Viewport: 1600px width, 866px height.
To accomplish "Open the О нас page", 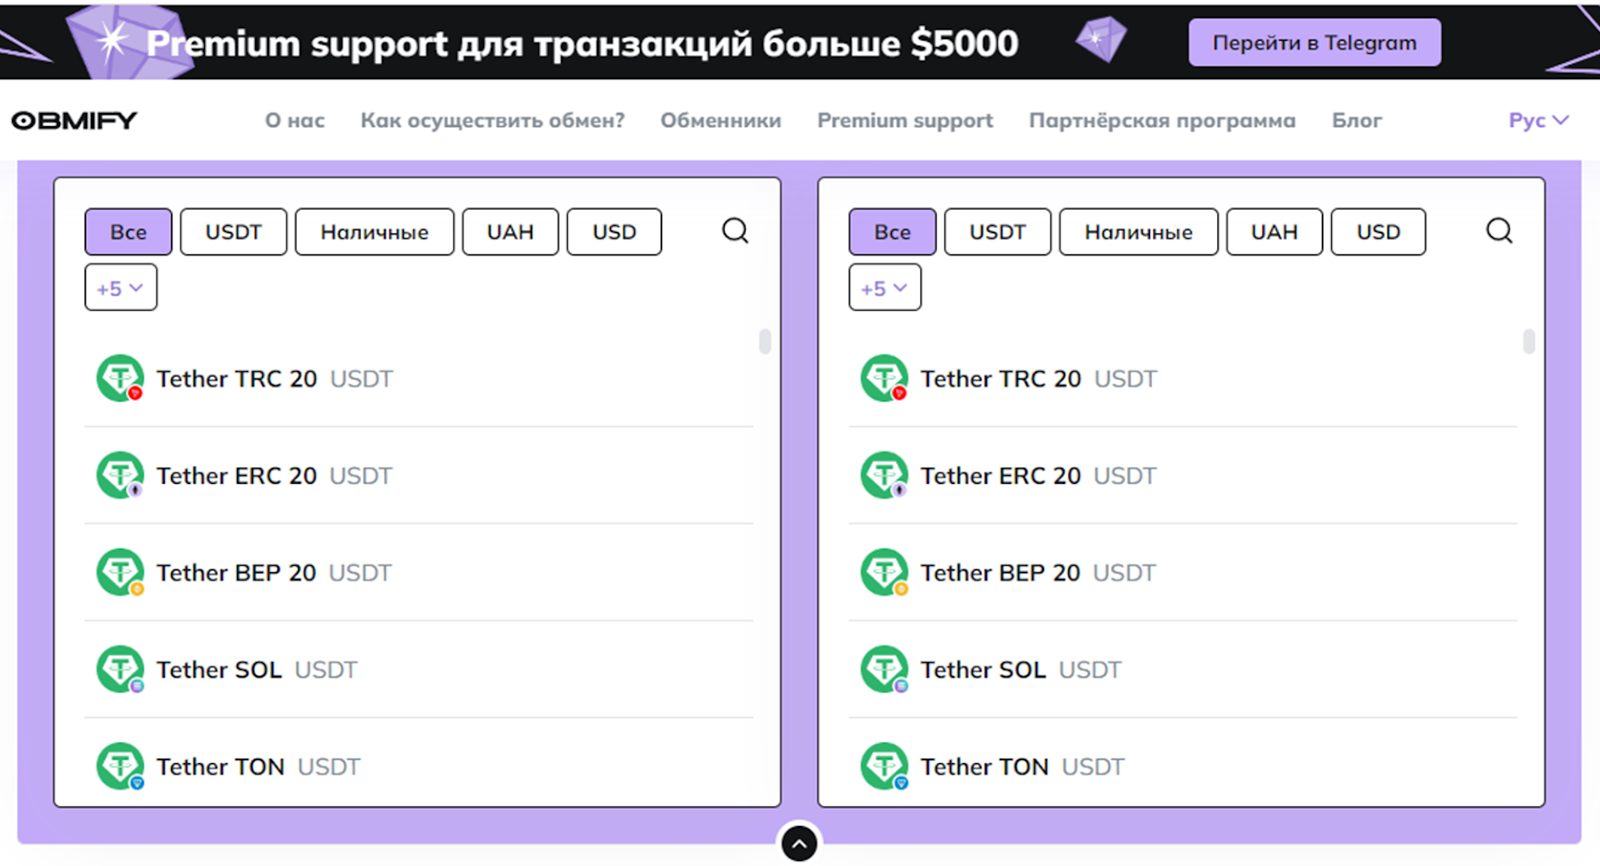I will coord(295,120).
